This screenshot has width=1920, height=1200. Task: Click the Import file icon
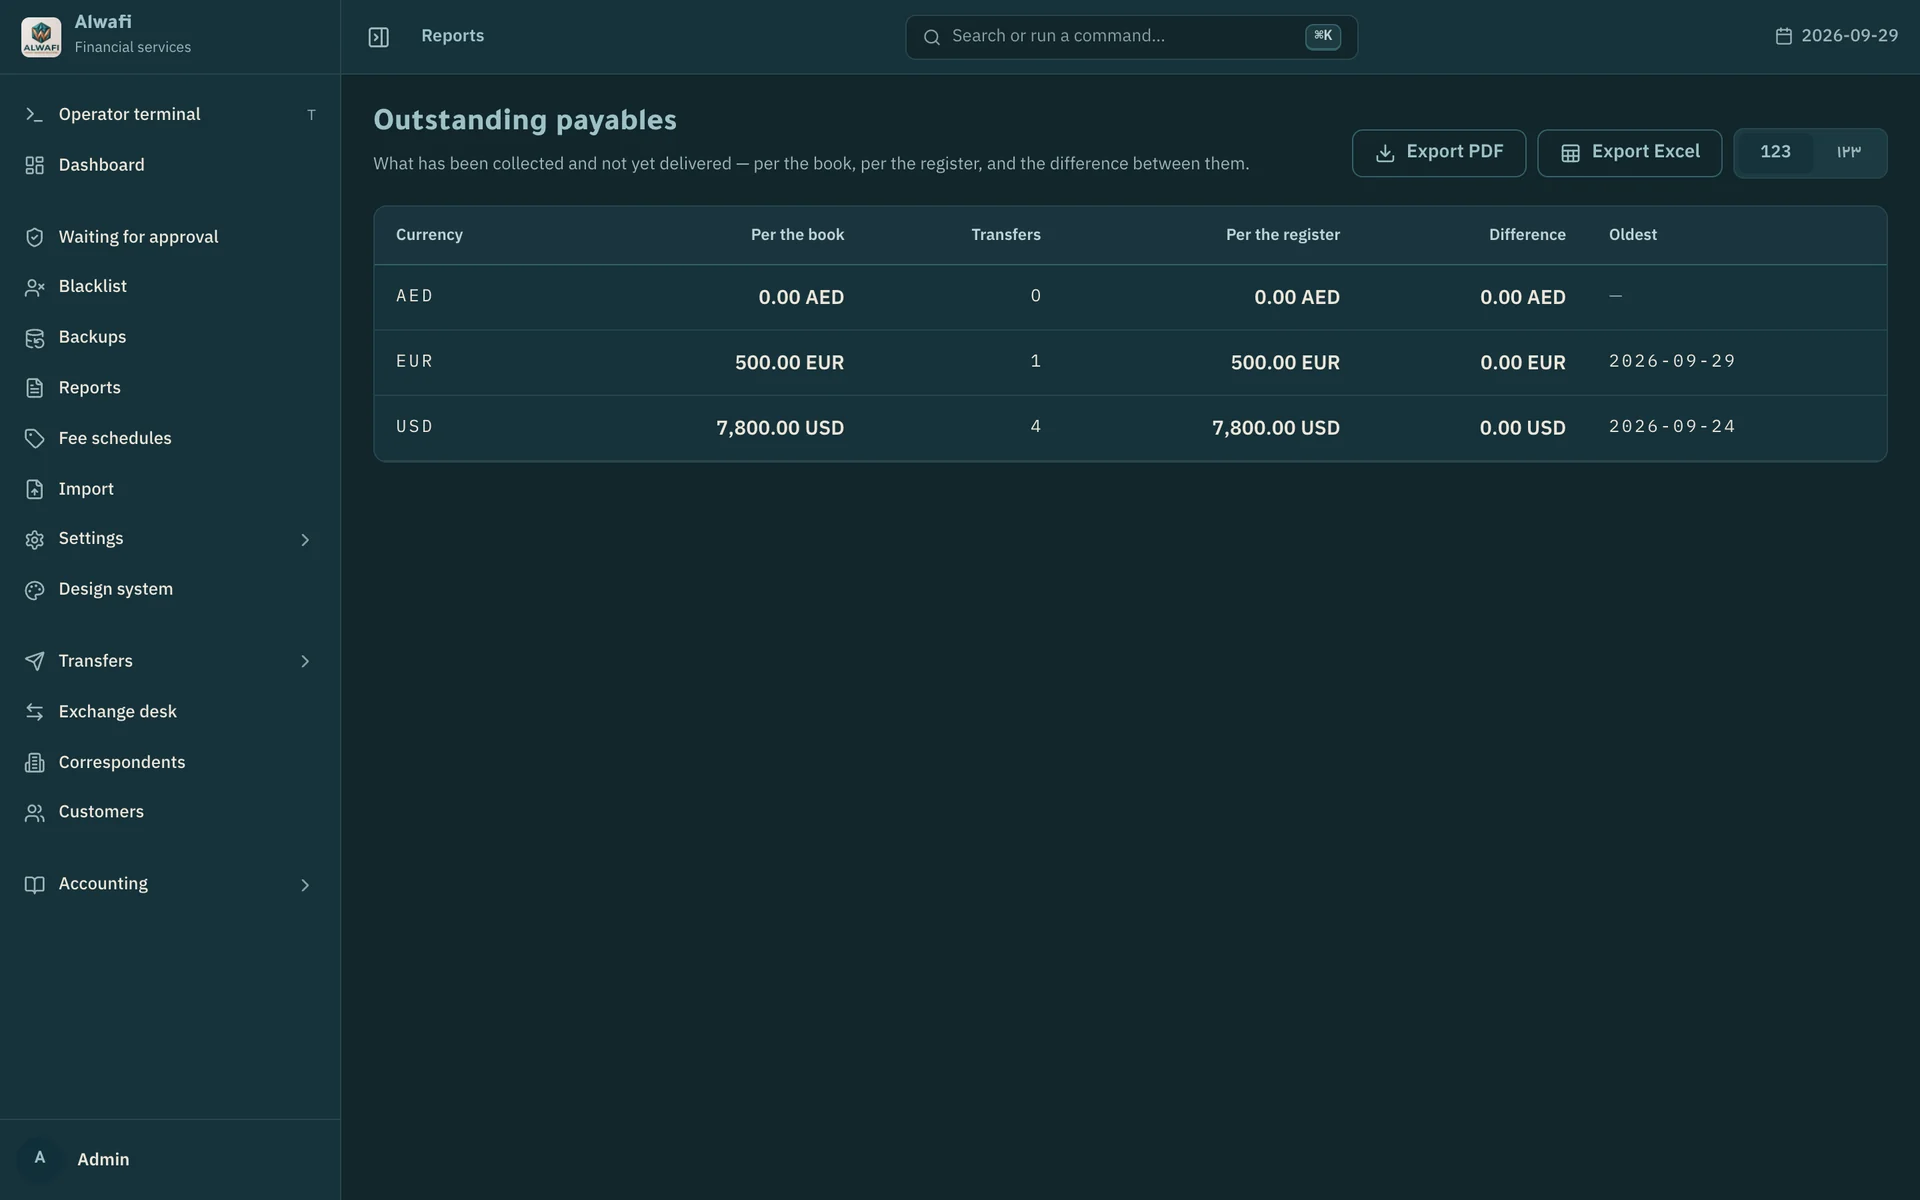(34, 489)
